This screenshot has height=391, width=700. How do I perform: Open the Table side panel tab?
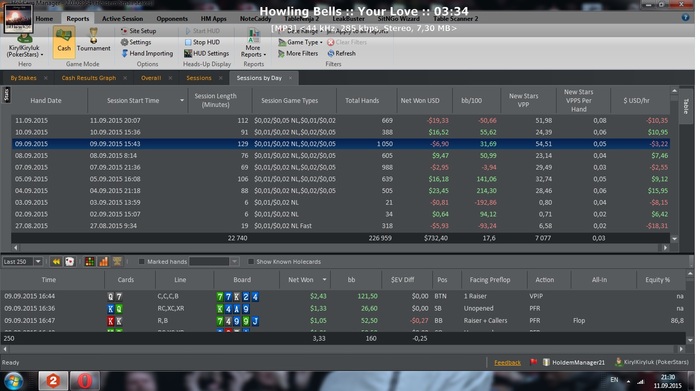coord(686,106)
